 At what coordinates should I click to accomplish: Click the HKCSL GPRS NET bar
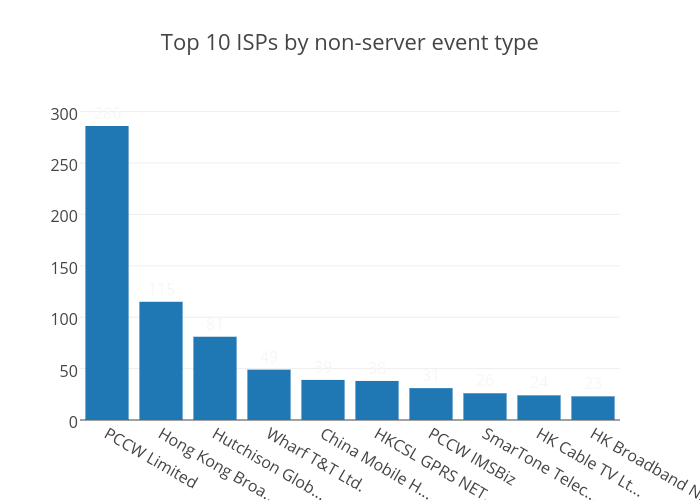click(x=377, y=400)
